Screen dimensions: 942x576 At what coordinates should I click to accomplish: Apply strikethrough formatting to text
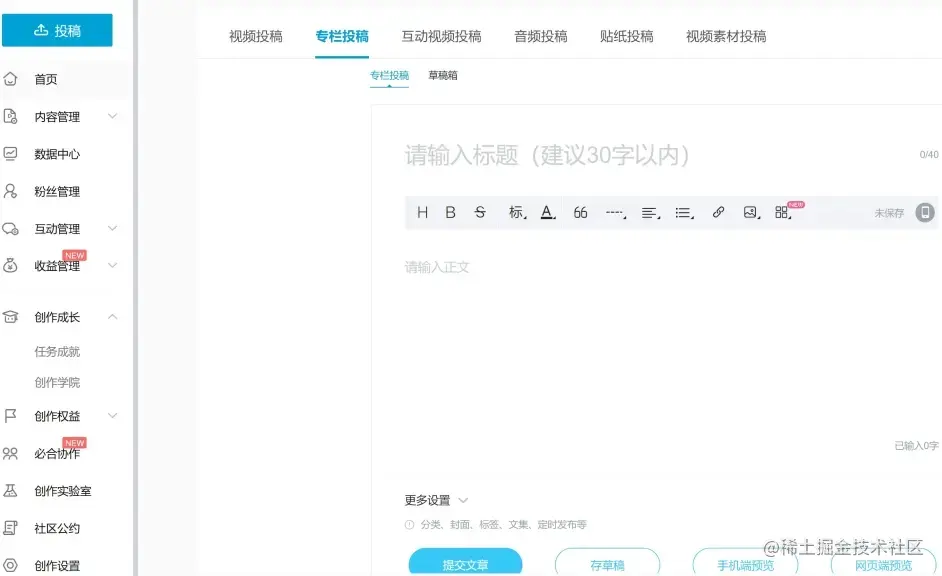tap(479, 212)
